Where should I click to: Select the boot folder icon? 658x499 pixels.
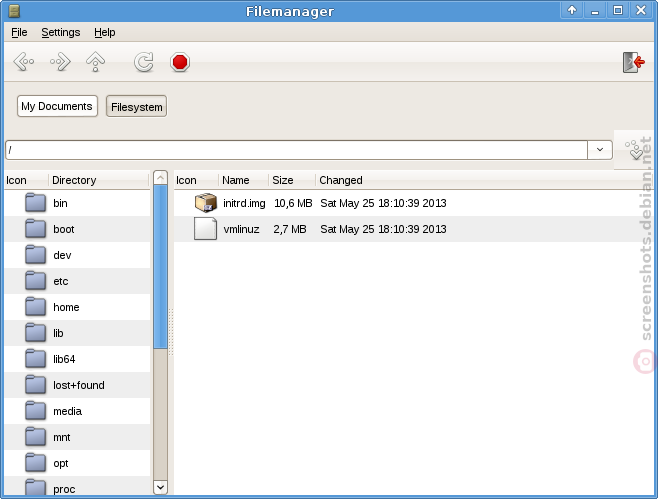tap(35, 229)
